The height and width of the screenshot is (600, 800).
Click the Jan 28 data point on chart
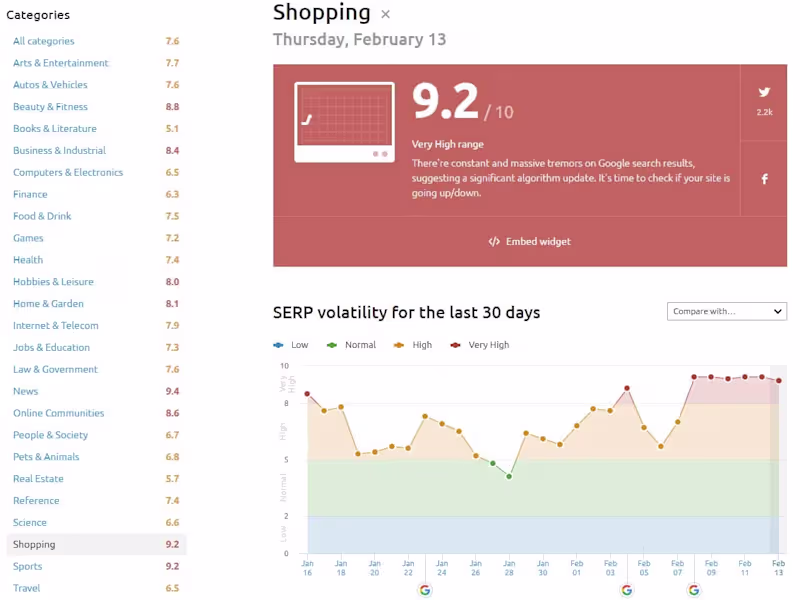click(x=509, y=476)
